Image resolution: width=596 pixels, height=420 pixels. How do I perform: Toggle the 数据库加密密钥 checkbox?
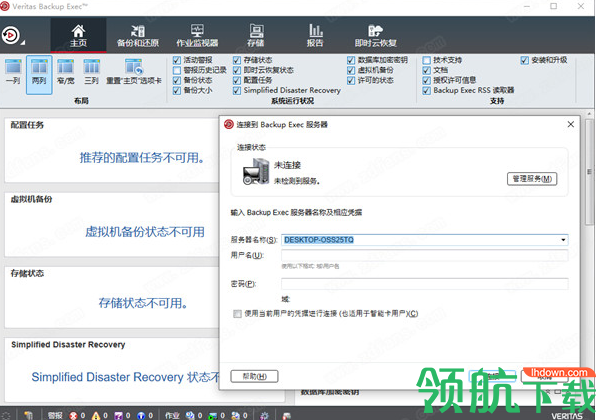[x=351, y=60]
